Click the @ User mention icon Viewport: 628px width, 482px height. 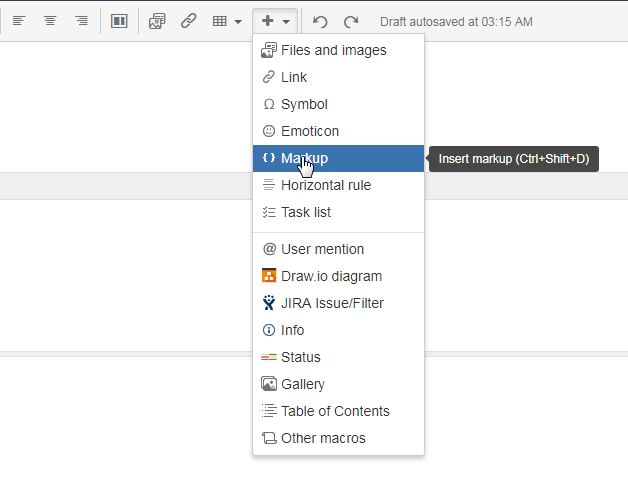click(269, 249)
